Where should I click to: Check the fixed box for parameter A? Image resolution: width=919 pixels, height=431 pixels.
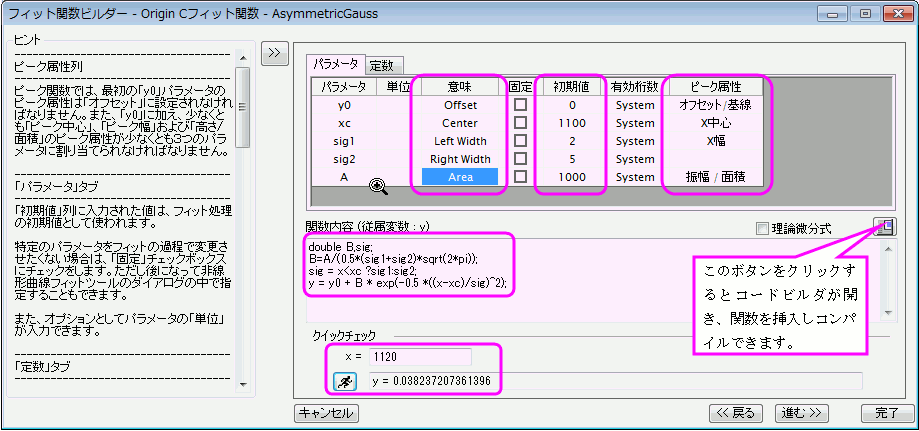click(520, 177)
